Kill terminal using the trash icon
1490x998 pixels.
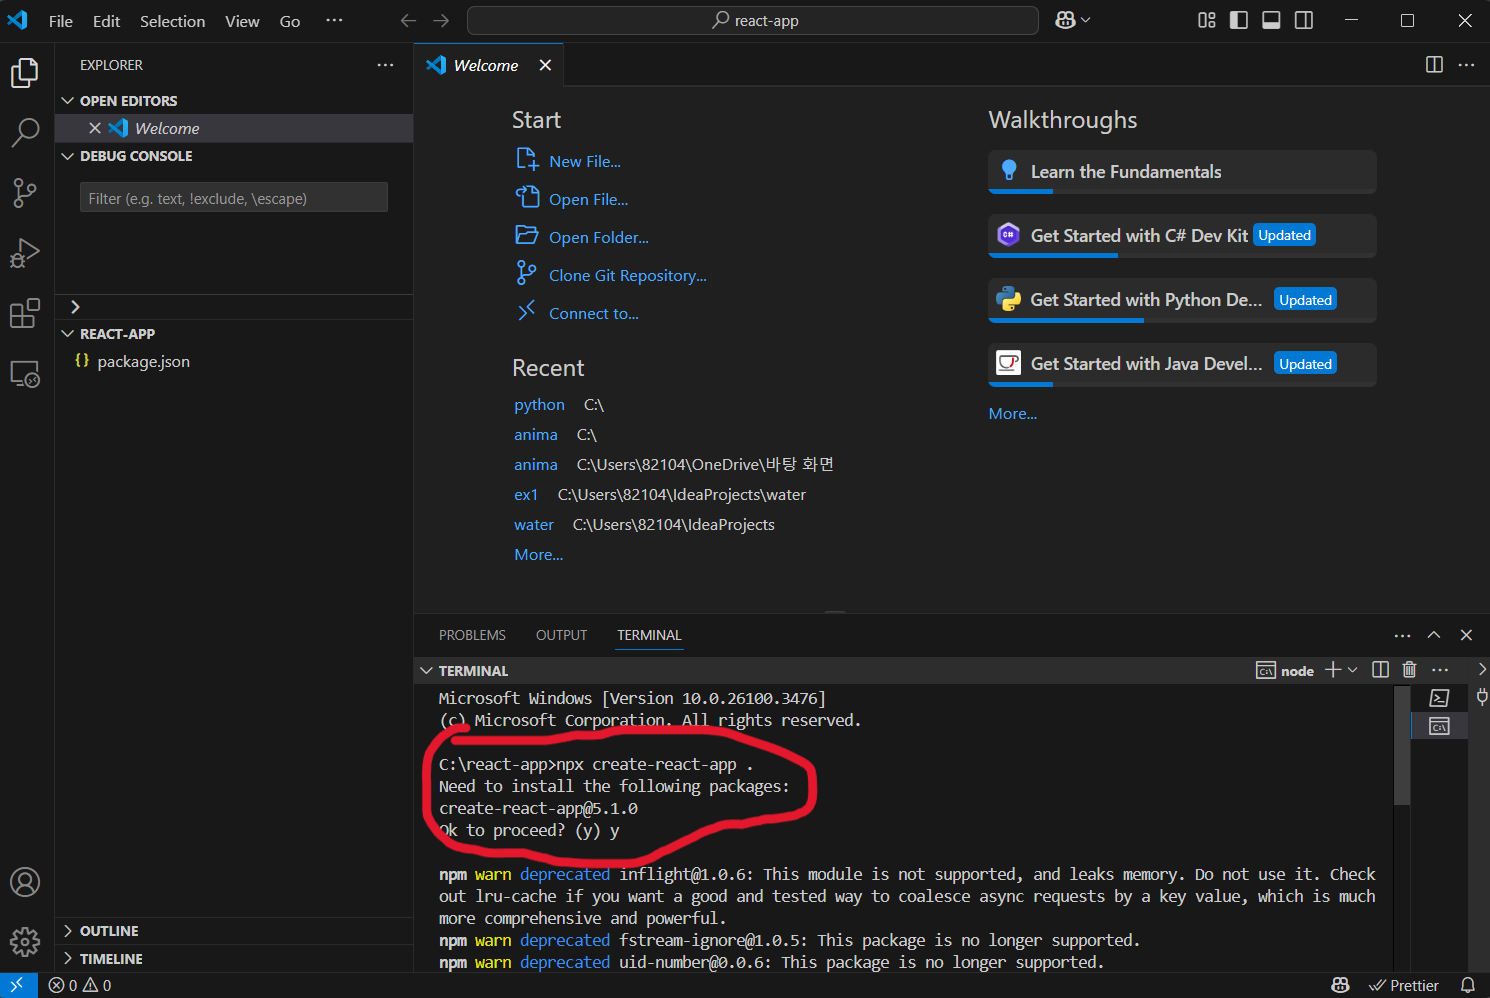click(x=1409, y=670)
